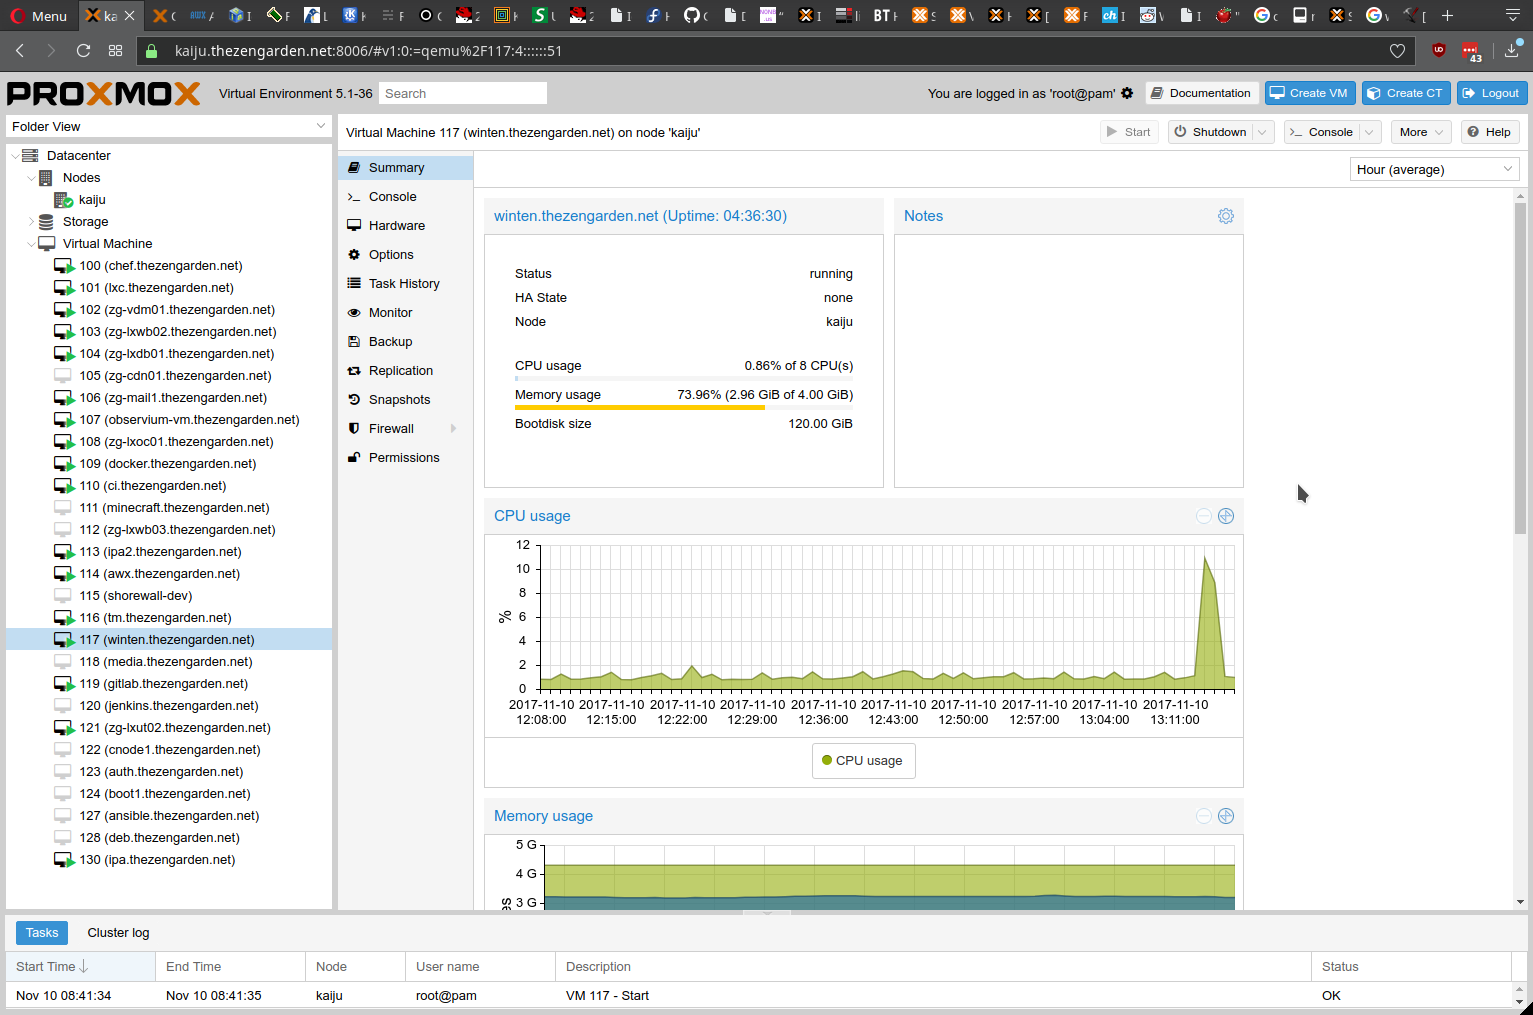Viewport: 1533px width, 1015px height.
Task: Click the CPU usage zoom-out minus icon
Action: coord(1204,516)
